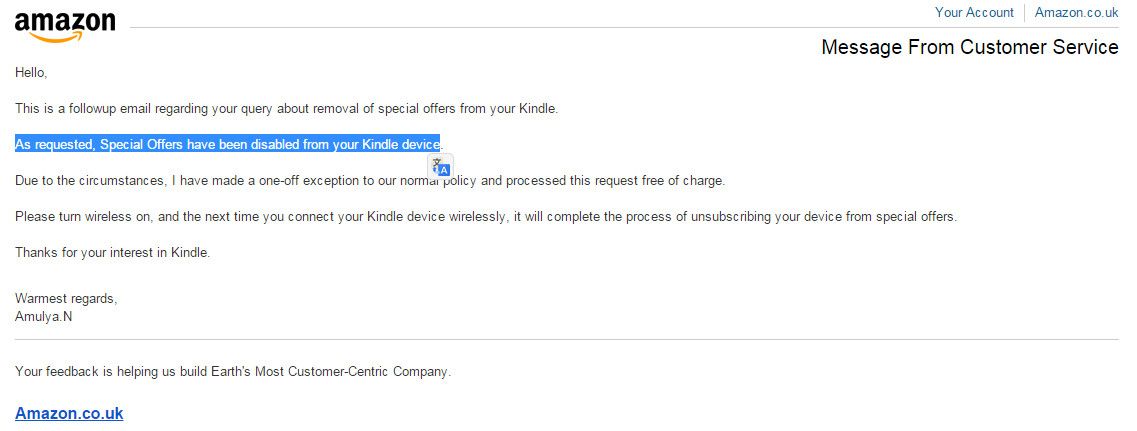Click the Google Translate popup icon
Viewport: 1137px width, 431px height.
pos(442,166)
